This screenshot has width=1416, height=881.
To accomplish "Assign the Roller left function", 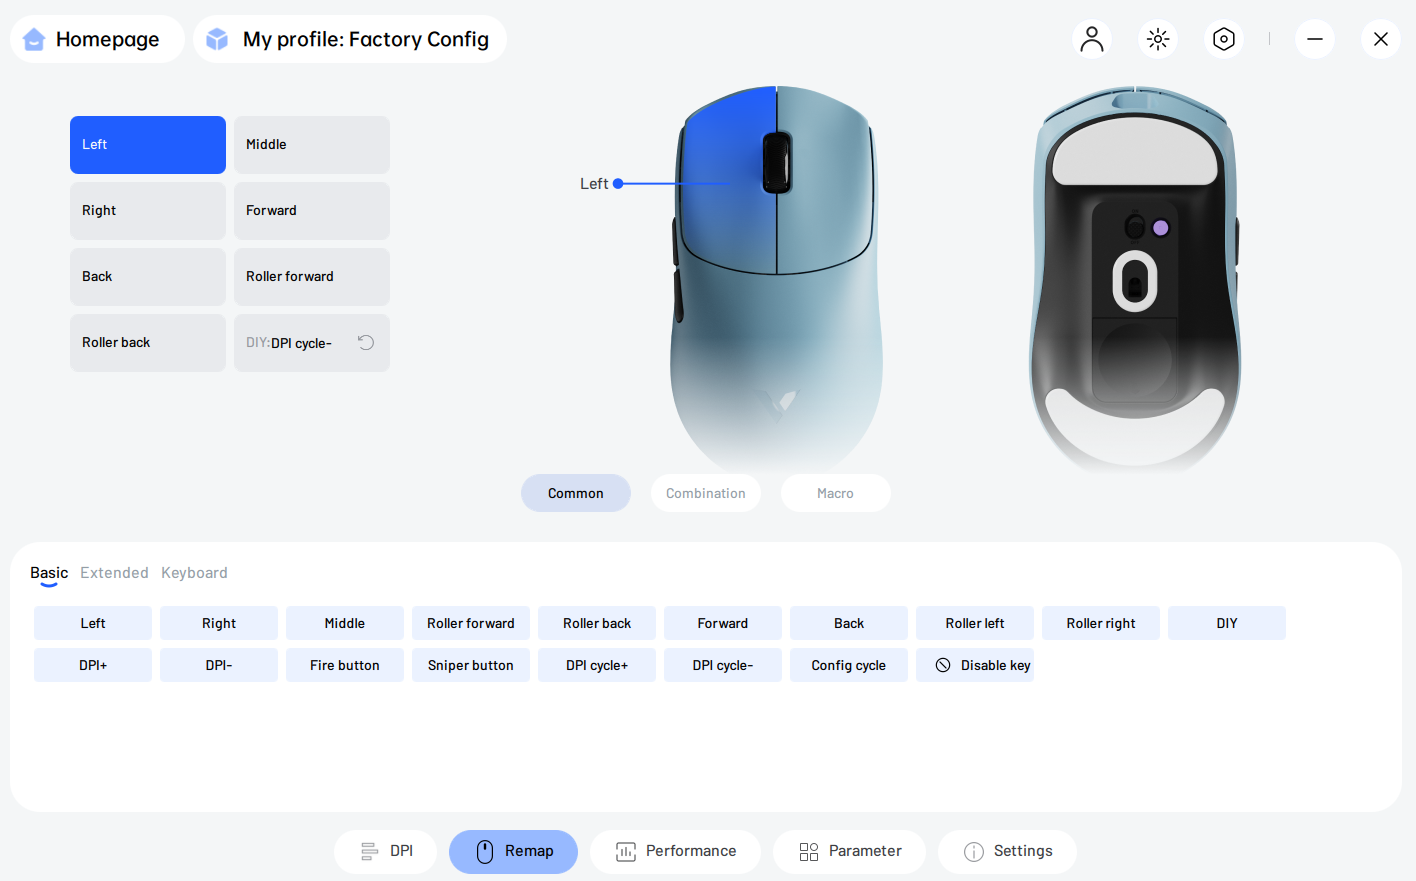I will (975, 623).
